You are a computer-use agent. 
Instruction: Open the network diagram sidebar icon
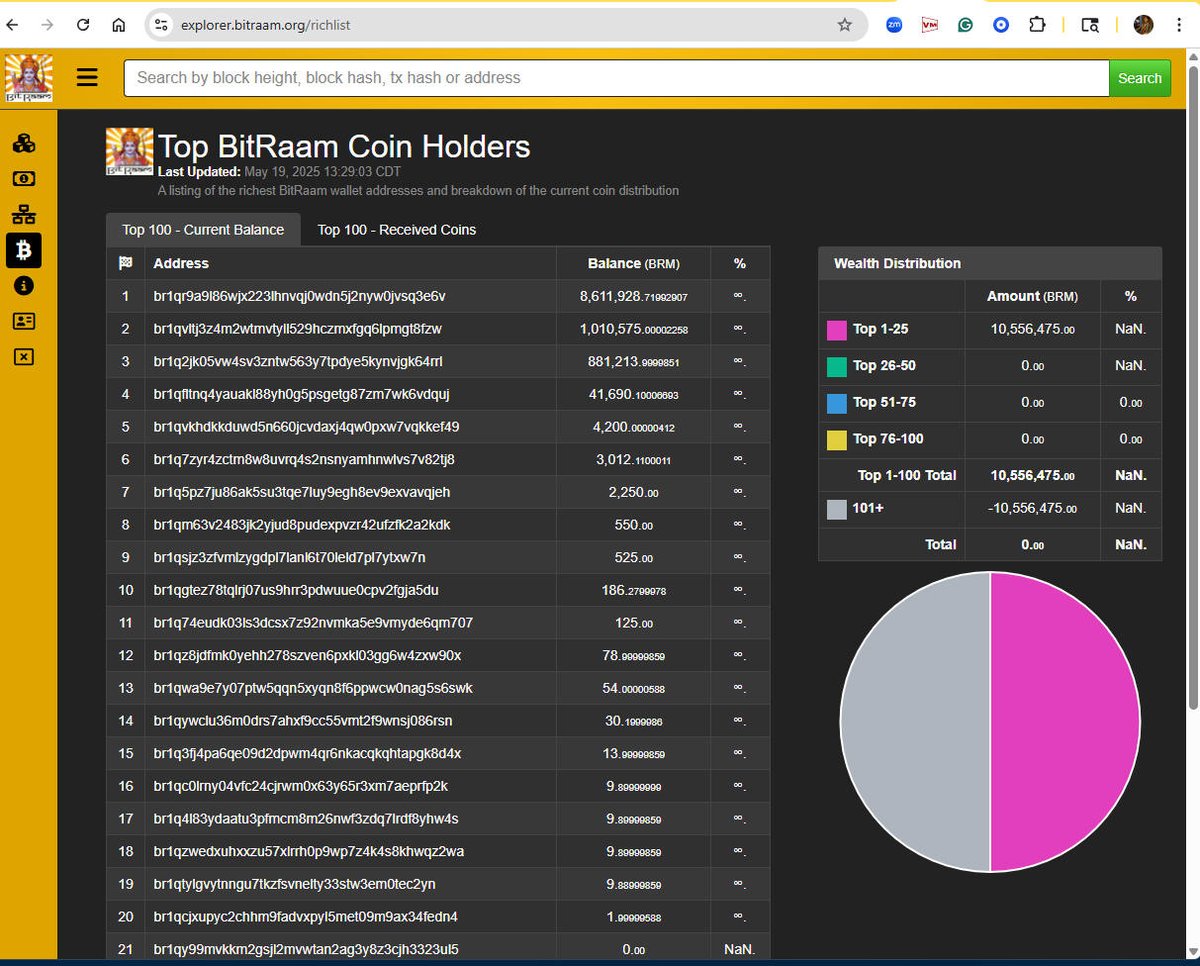point(24,215)
